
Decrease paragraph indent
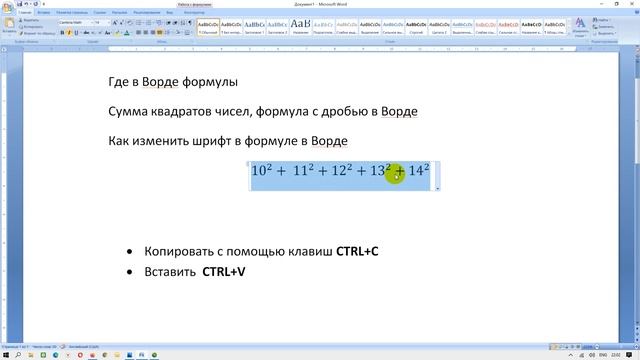(169, 22)
